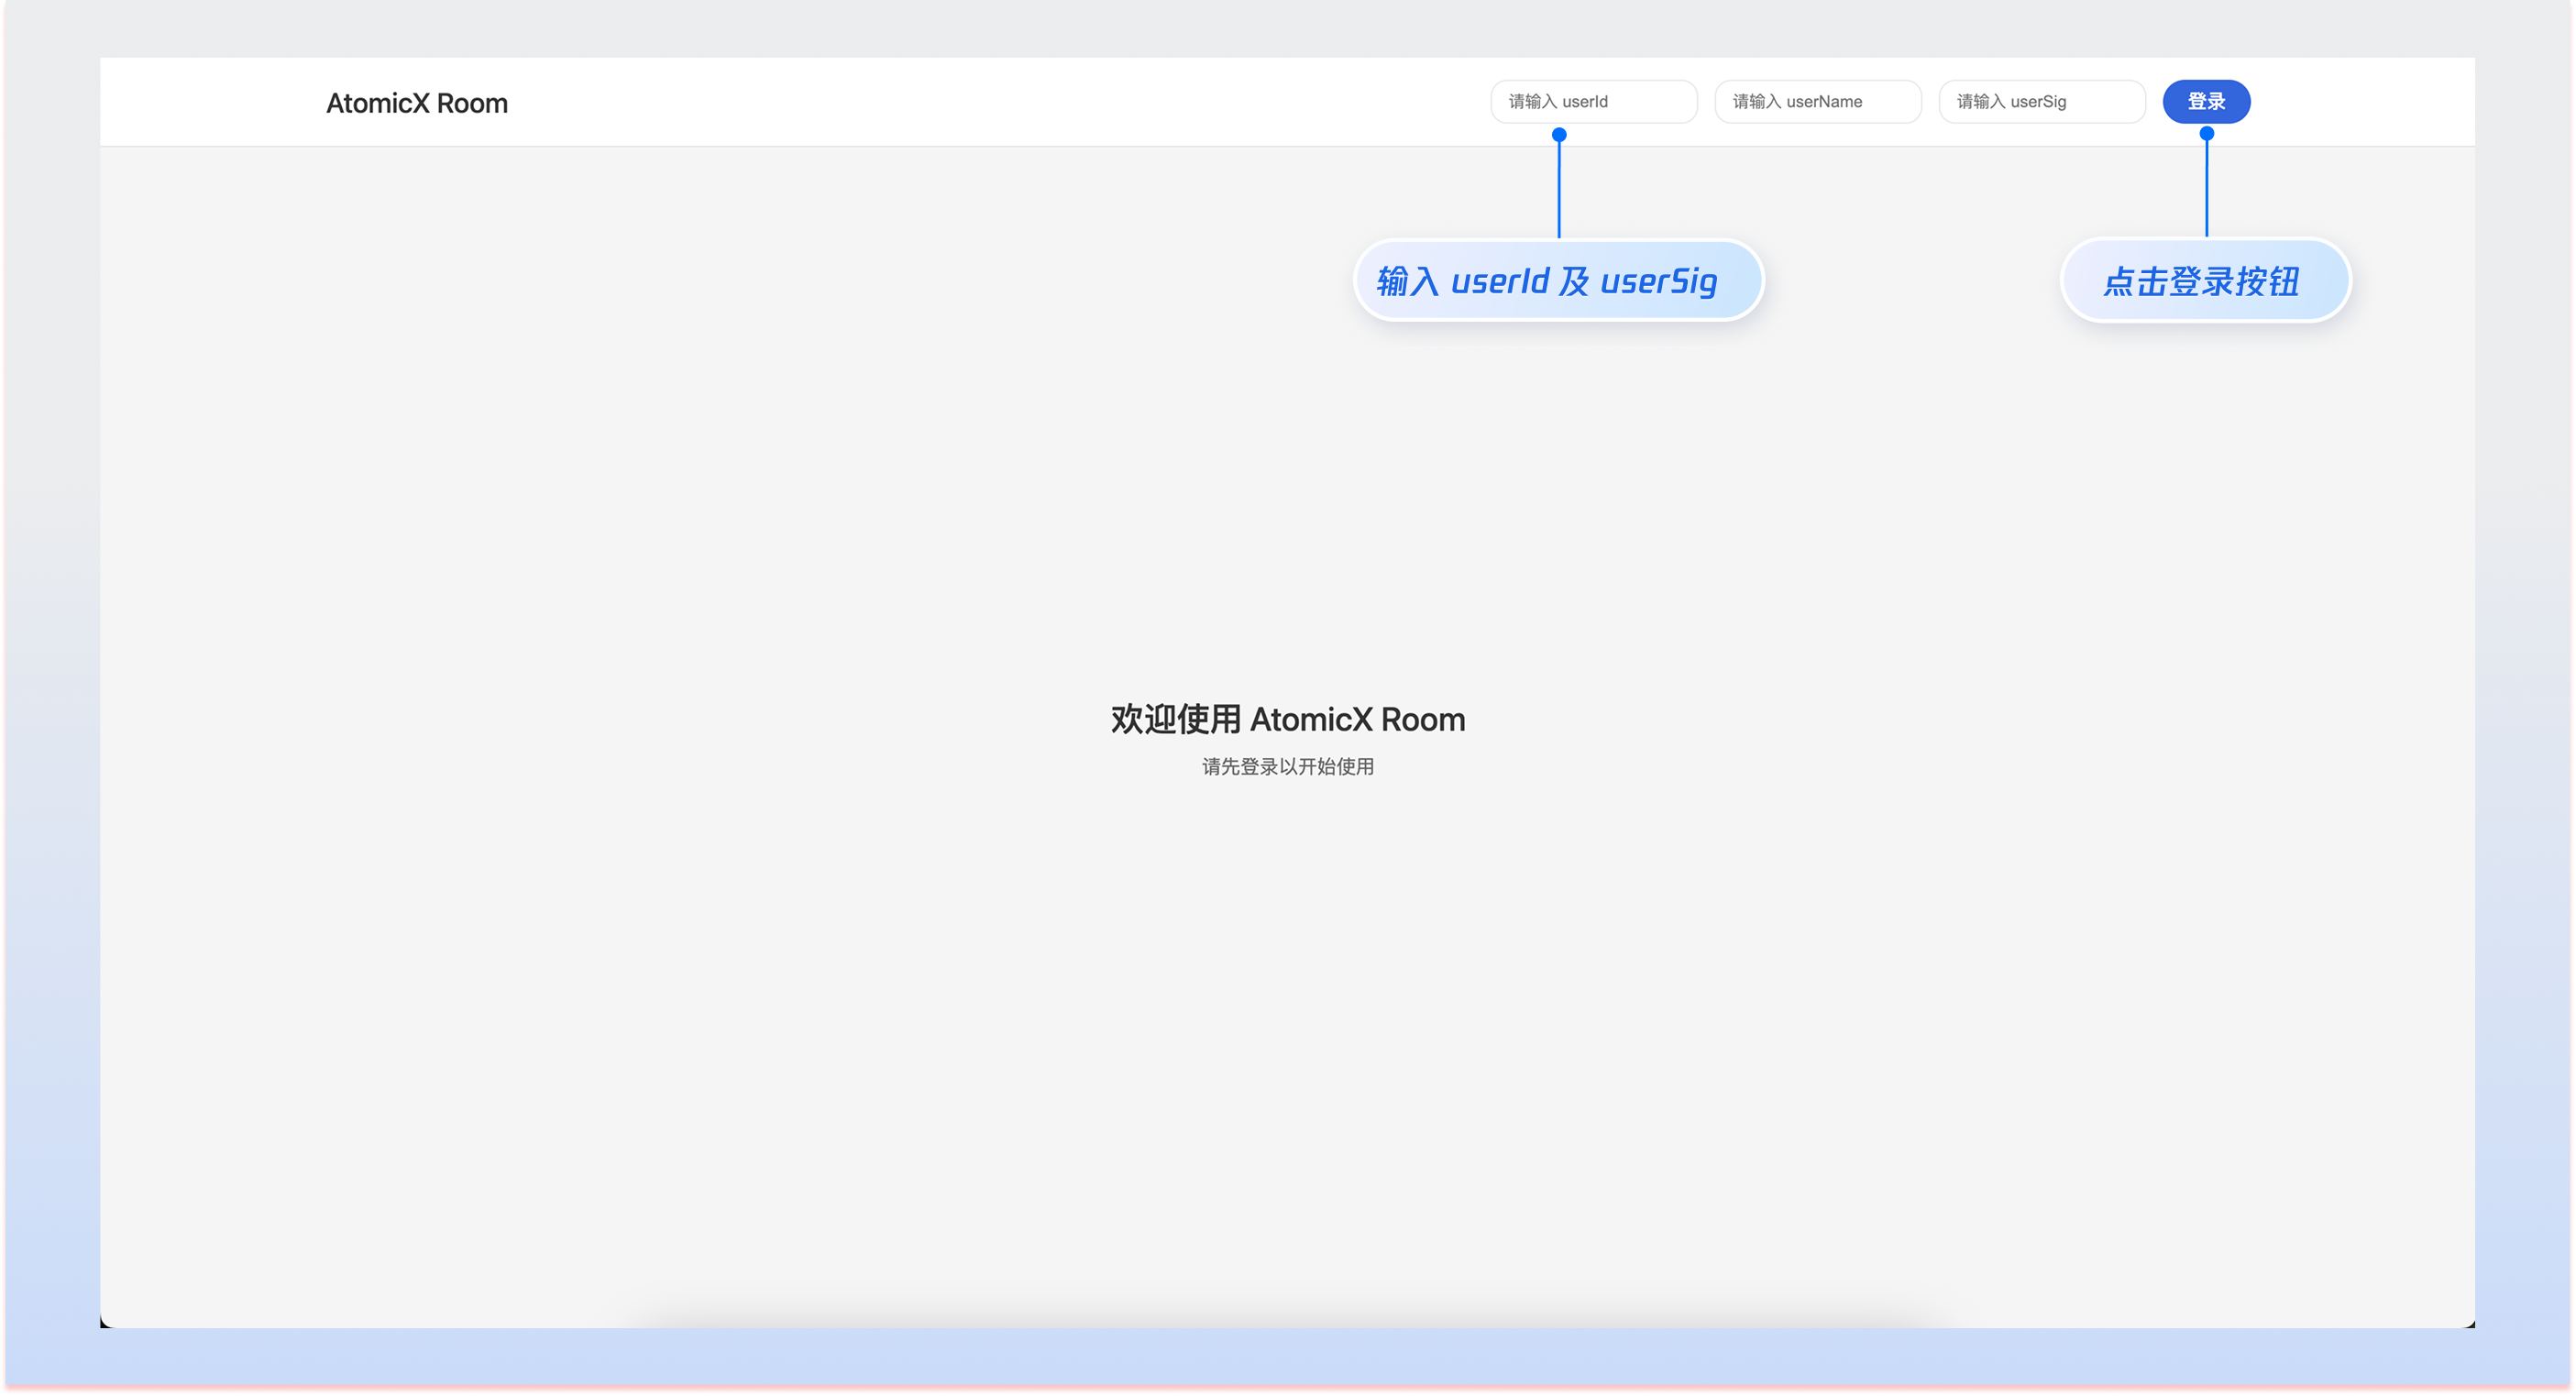Click the AtomicX Room header title
This screenshot has height=1396, width=2576.
point(417,103)
